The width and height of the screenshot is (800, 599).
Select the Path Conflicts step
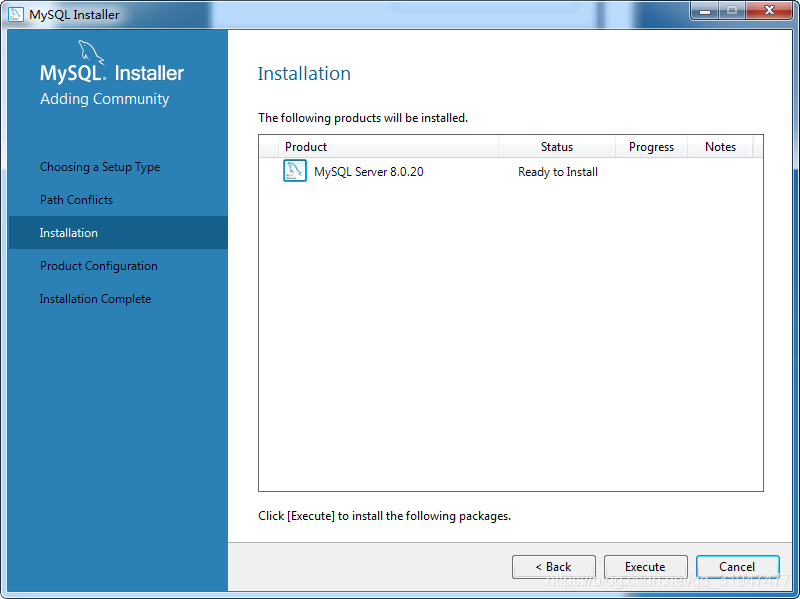pos(77,199)
